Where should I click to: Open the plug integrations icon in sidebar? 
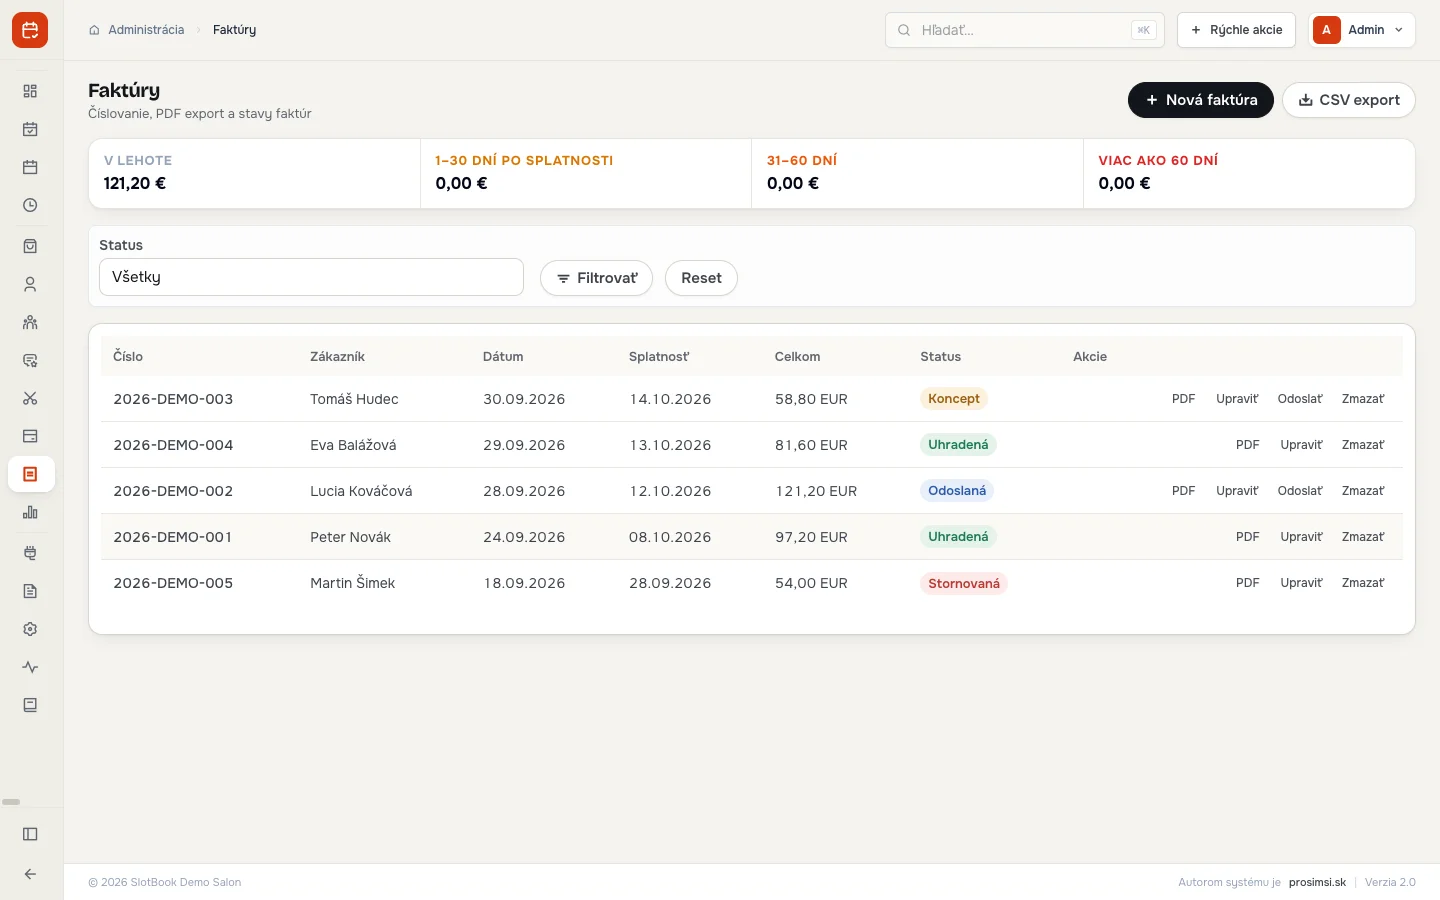(x=30, y=553)
